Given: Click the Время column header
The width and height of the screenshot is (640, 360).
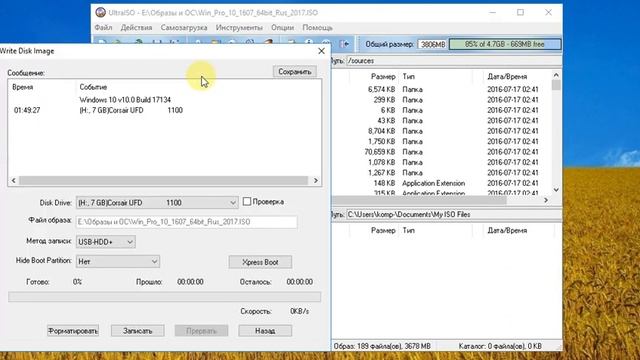Looking at the screenshot, I should pyautogui.click(x=23, y=87).
